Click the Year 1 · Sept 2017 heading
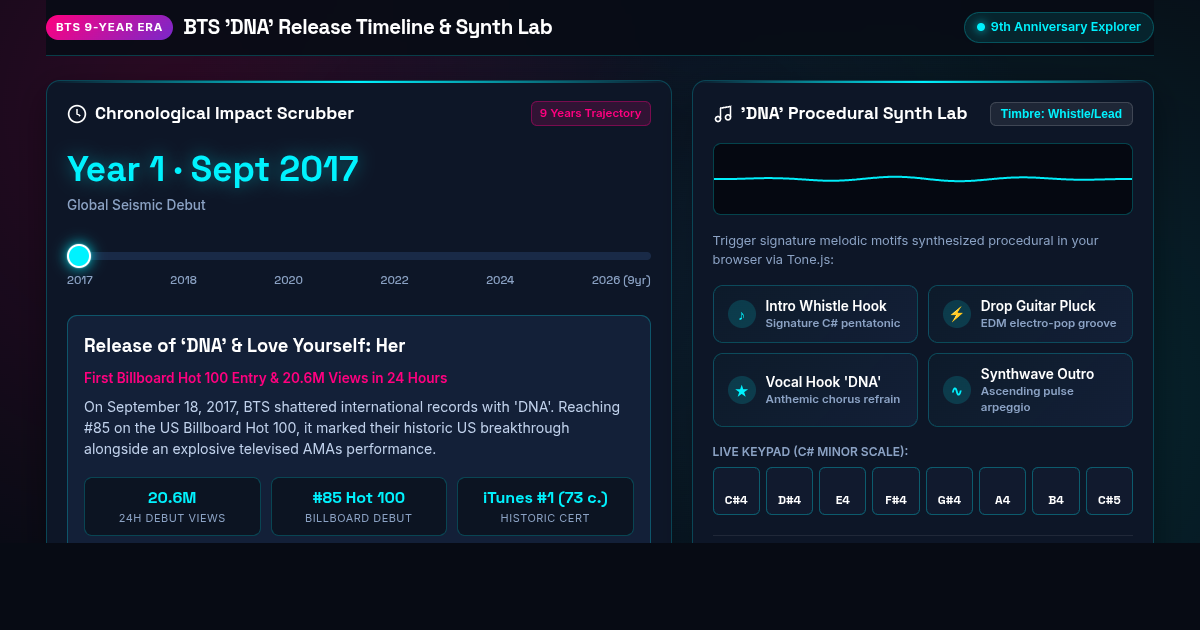The height and width of the screenshot is (630, 1200). pyautogui.click(x=213, y=169)
